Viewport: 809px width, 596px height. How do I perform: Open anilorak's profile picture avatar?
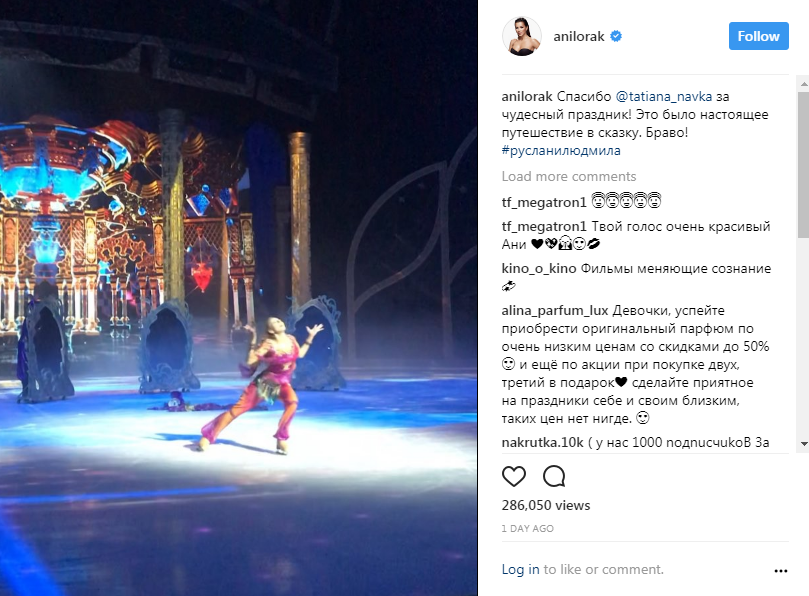click(x=522, y=36)
